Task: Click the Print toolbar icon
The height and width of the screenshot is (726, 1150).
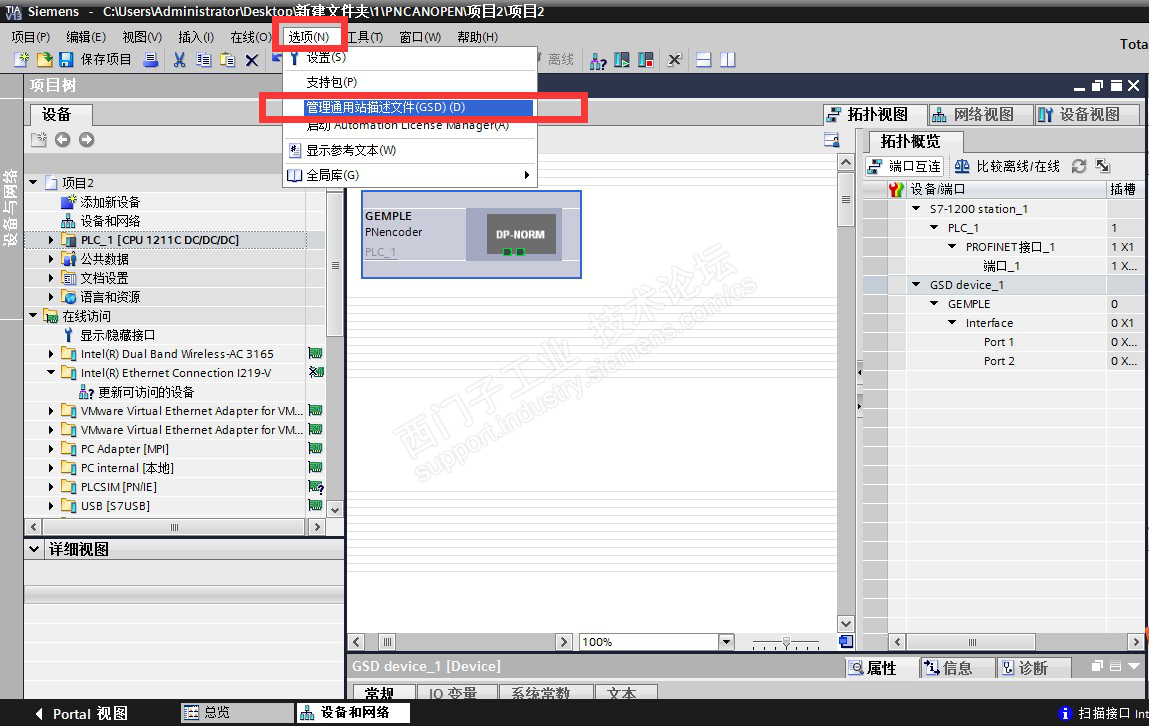Action: pos(151,60)
